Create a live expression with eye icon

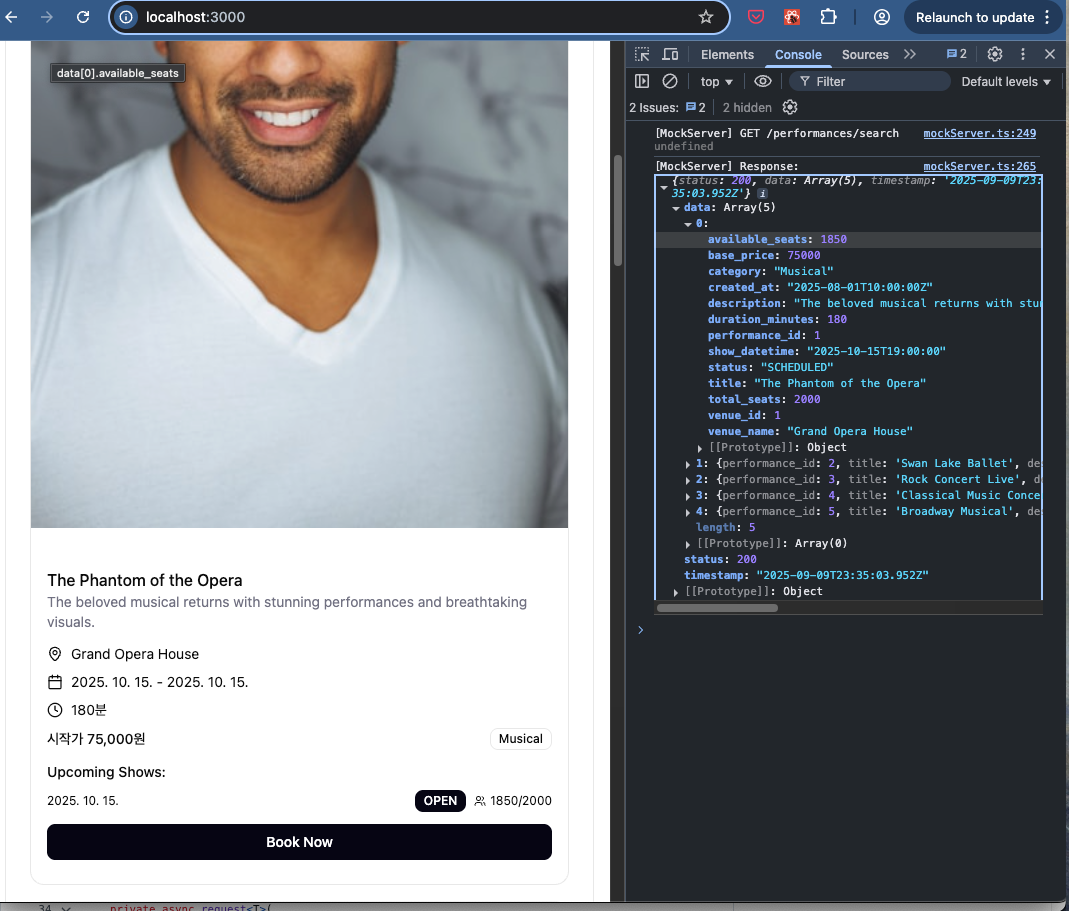[763, 81]
